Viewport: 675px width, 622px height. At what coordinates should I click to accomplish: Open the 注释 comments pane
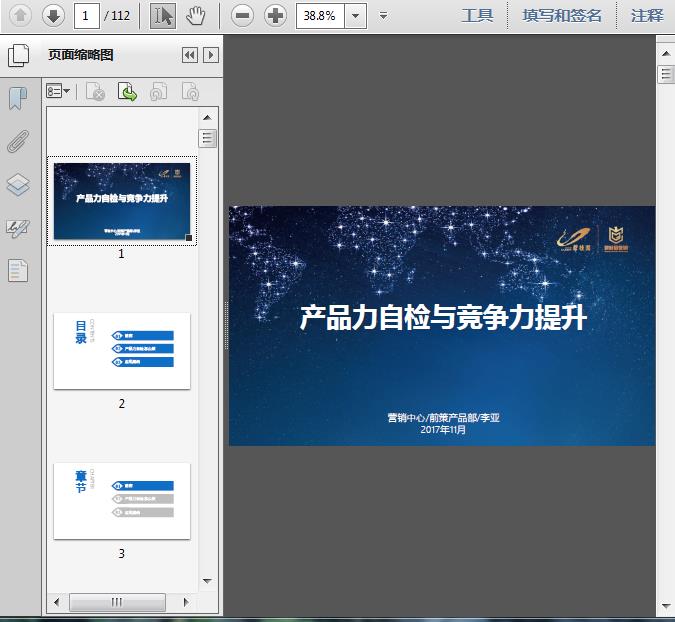(x=647, y=15)
